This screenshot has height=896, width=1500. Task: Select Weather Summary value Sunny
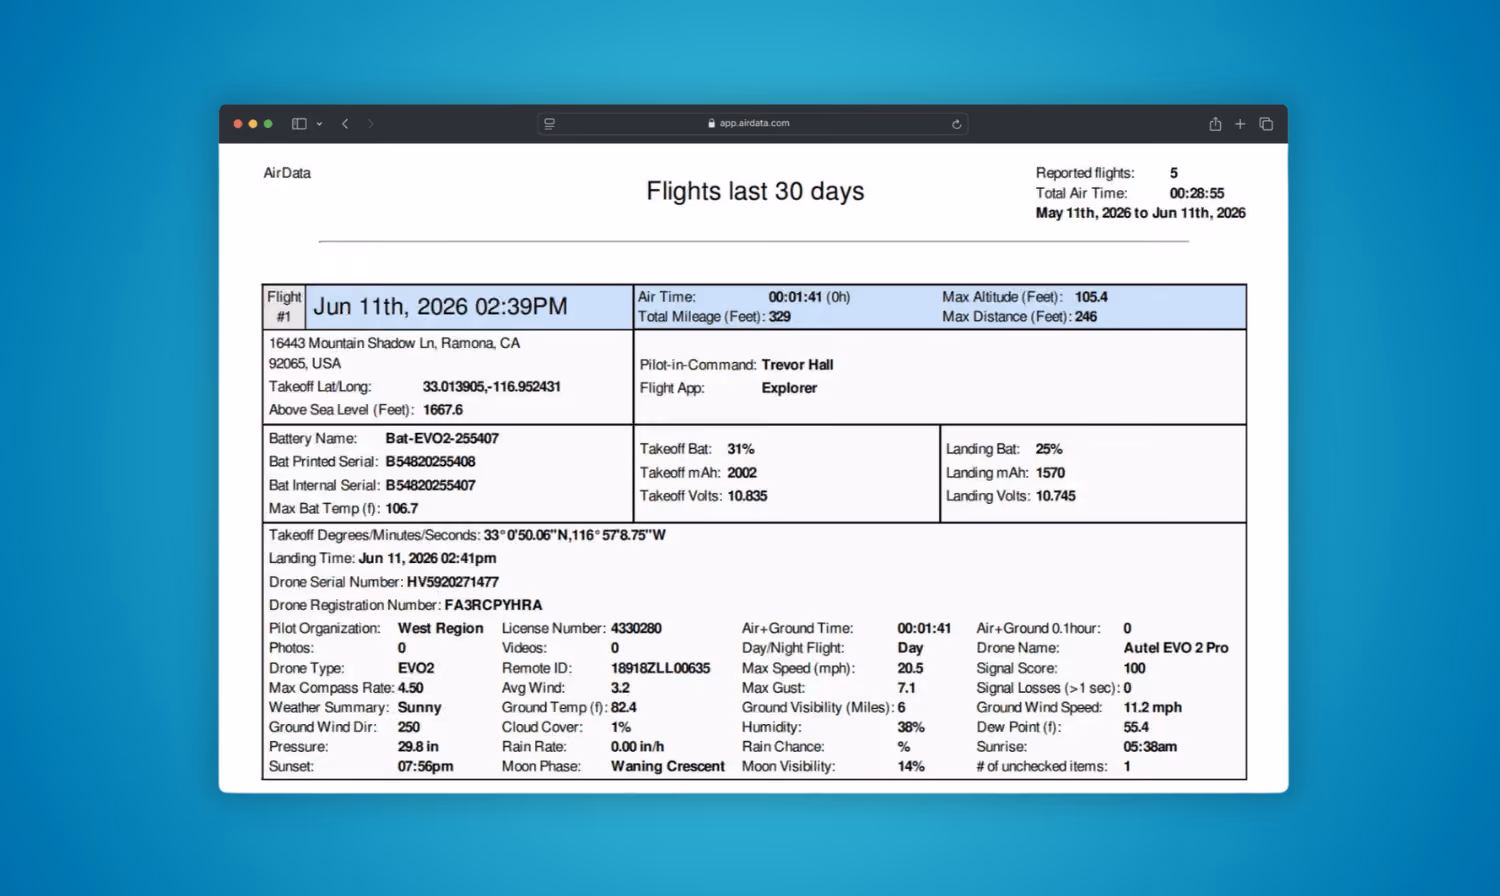pos(419,707)
